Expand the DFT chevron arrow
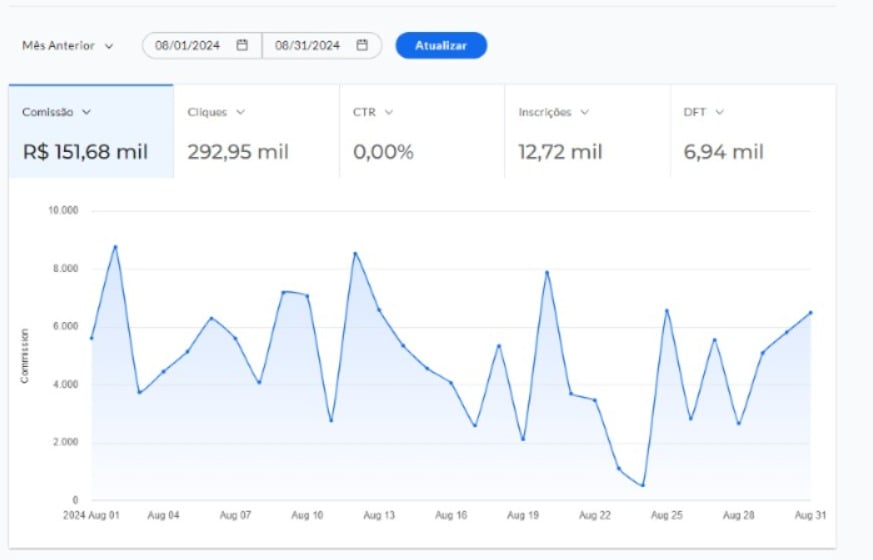 [720, 112]
